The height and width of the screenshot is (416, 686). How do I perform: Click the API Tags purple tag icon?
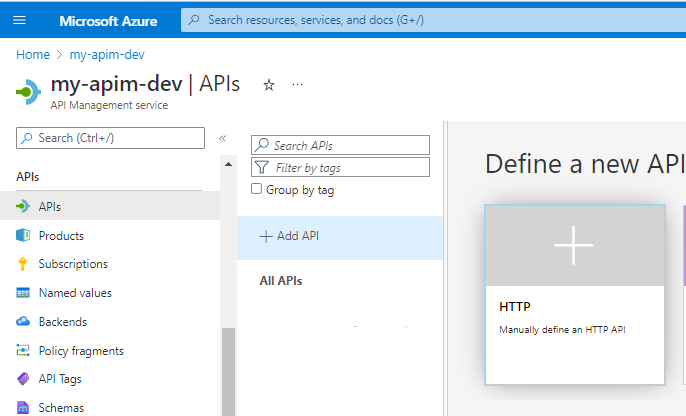(x=23, y=379)
